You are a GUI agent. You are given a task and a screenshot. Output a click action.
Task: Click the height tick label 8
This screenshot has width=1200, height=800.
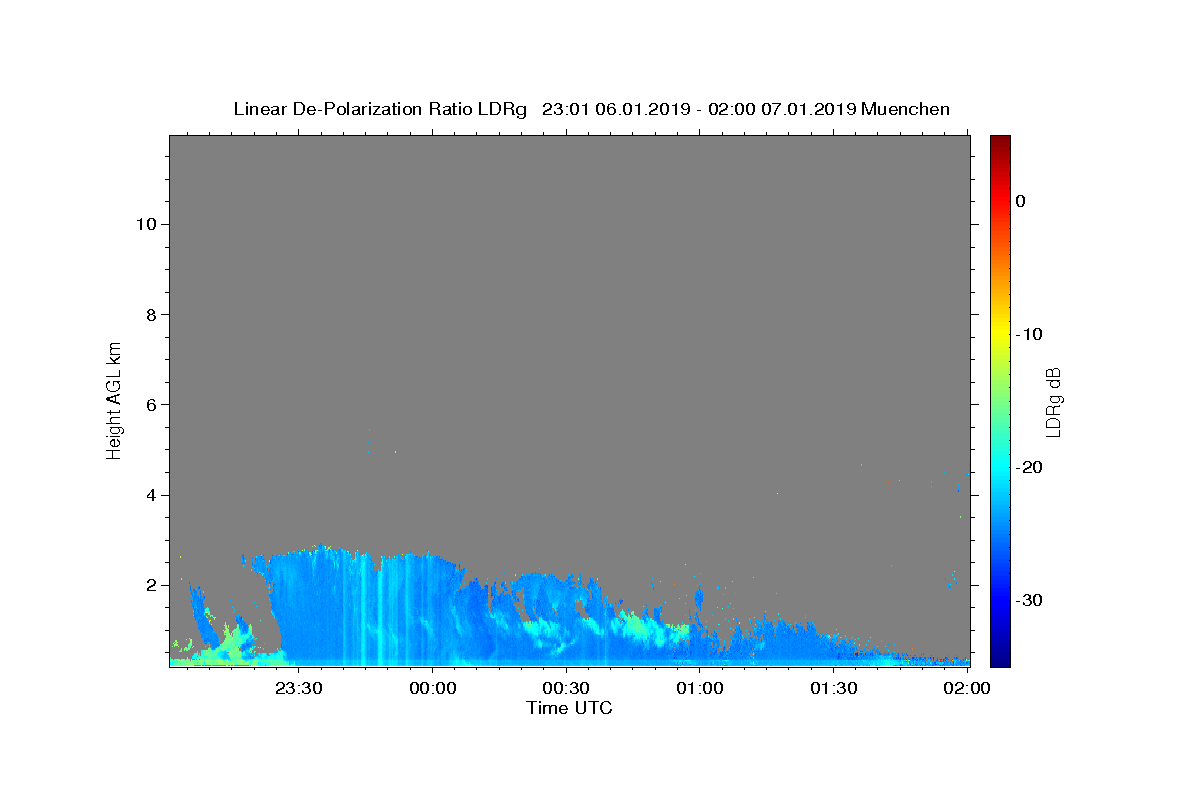pos(150,314)
